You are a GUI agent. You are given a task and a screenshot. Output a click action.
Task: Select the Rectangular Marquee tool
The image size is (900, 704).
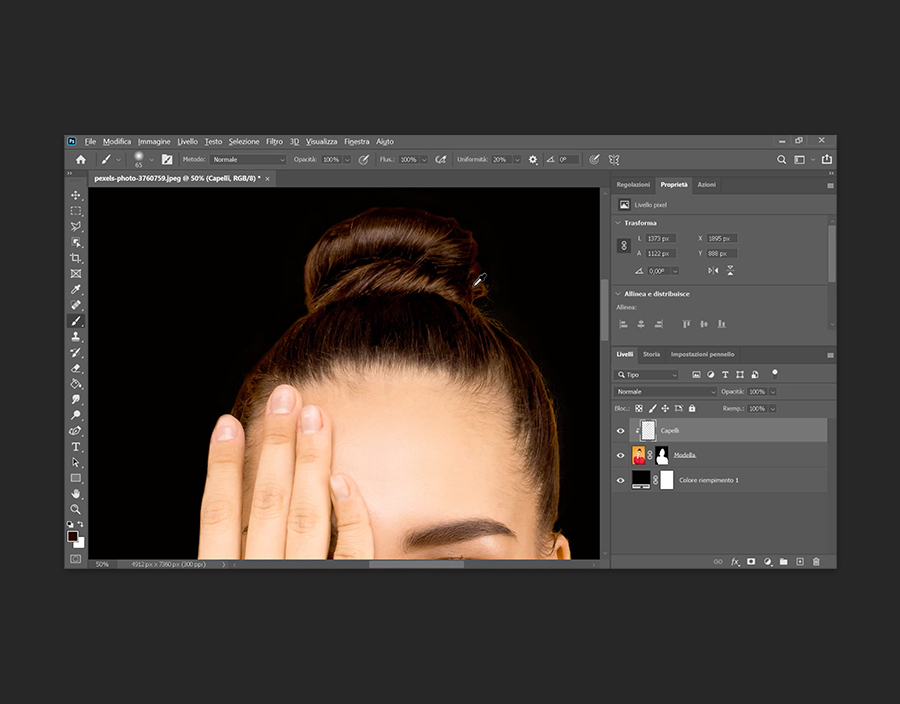click(76, 211)
